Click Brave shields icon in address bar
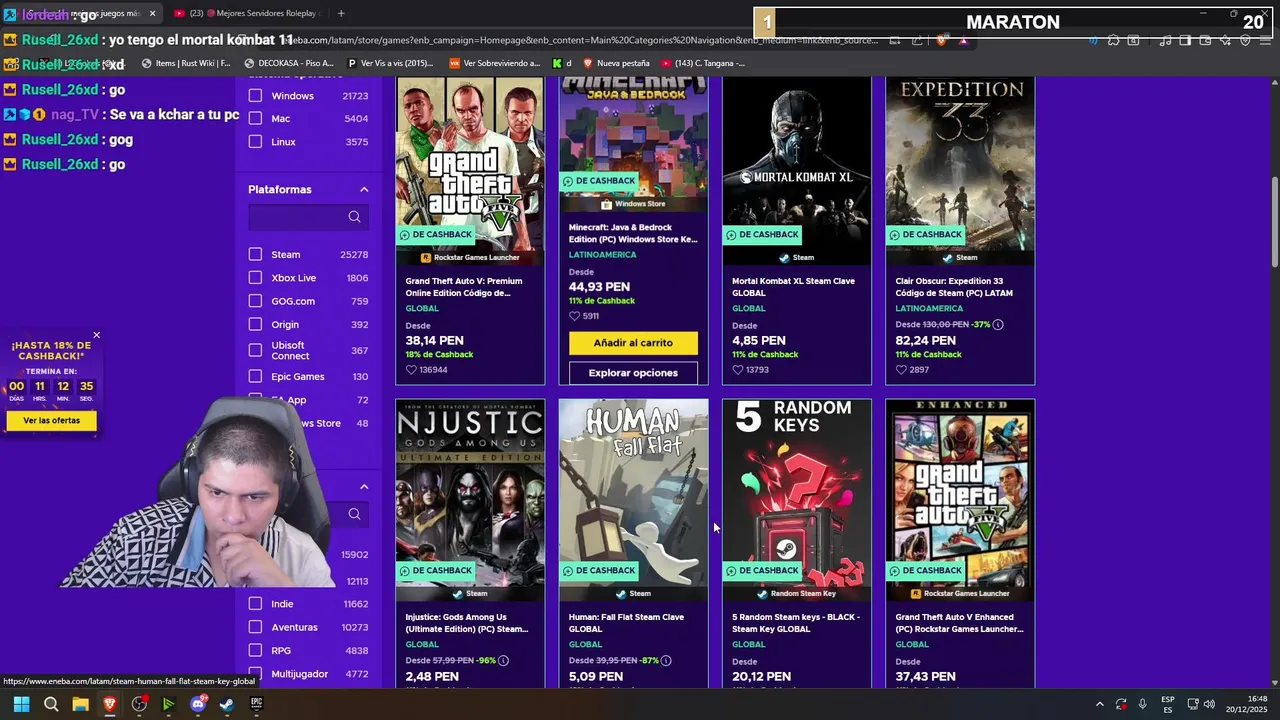Image resolution: width=1280 pixels, height=720 pixels. click(x=941, y=41)
